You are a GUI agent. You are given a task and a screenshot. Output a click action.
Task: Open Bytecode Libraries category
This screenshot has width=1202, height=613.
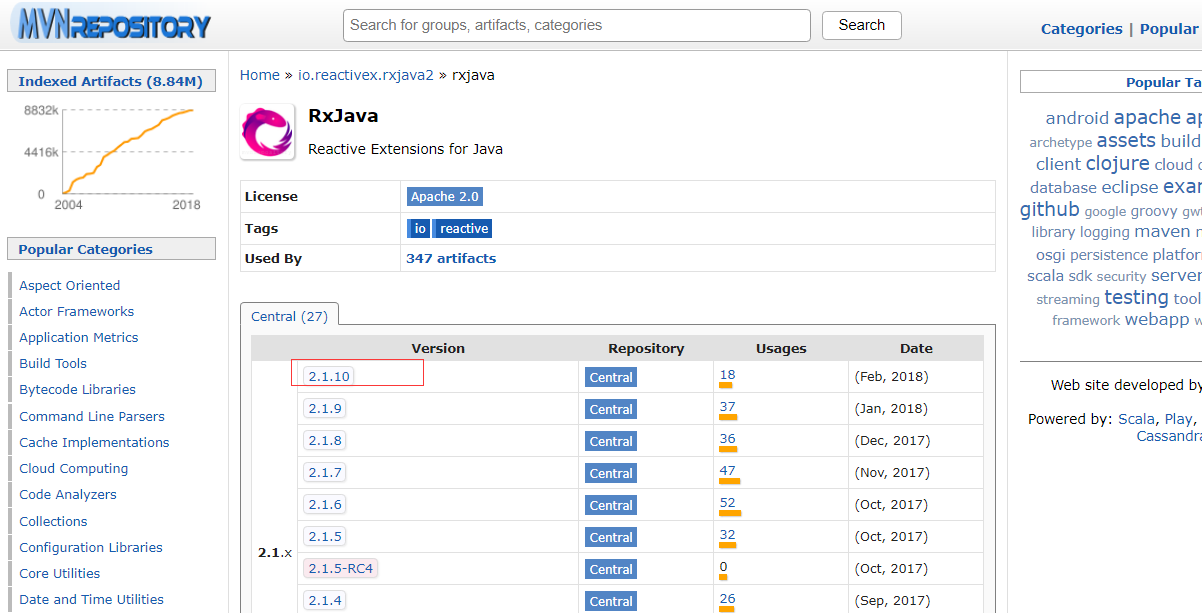click(77, 390)
